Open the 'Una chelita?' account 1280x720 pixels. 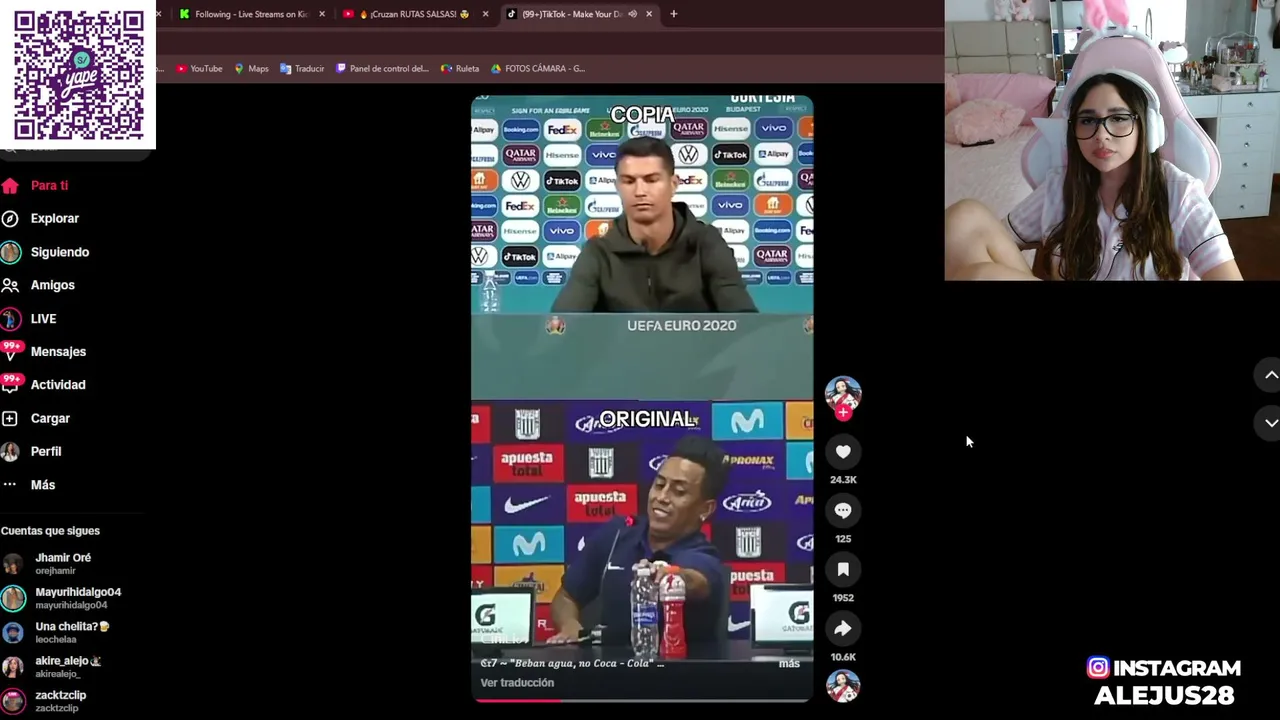point(72,632)
